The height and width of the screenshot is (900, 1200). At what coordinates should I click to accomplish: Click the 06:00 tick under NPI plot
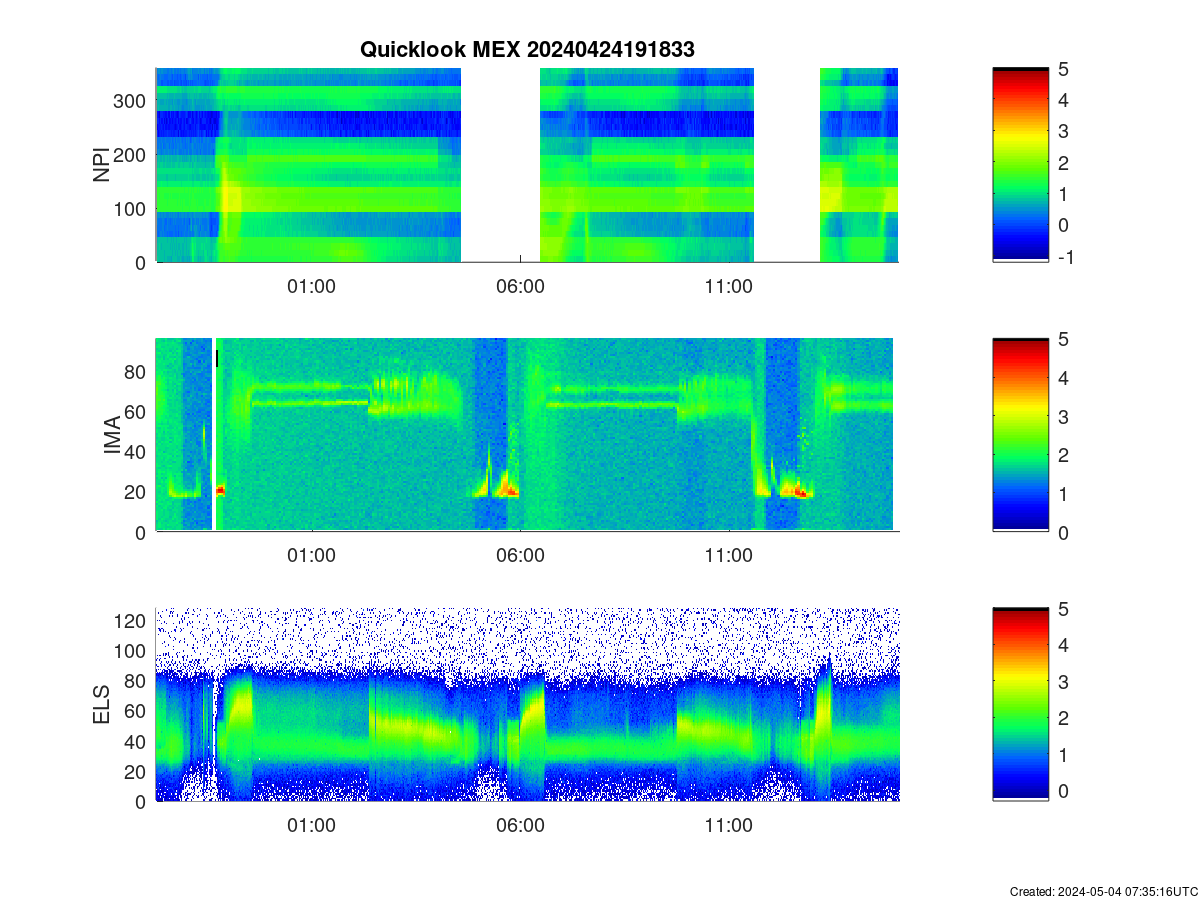tap(520, 287)
